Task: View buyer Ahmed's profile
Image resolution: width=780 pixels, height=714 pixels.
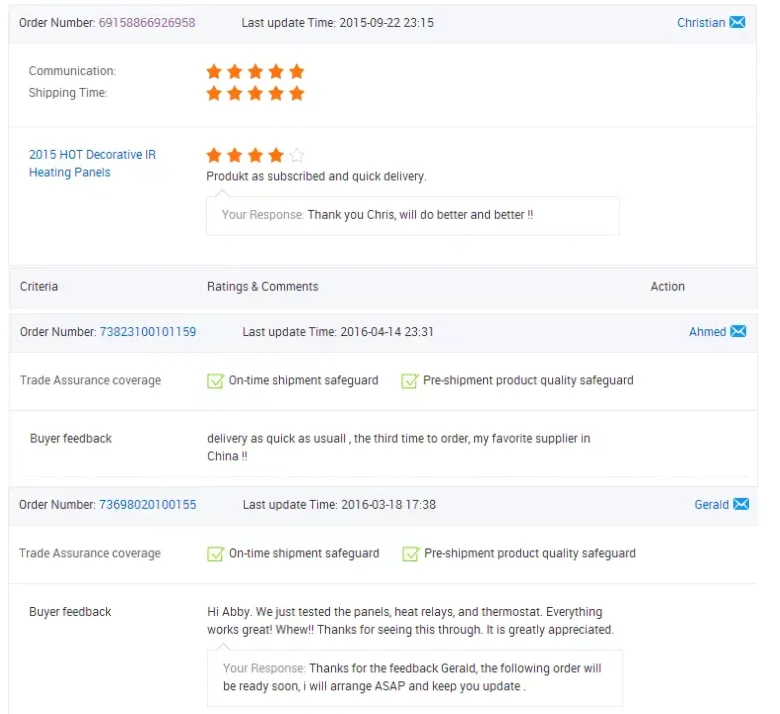Action: 707,331
